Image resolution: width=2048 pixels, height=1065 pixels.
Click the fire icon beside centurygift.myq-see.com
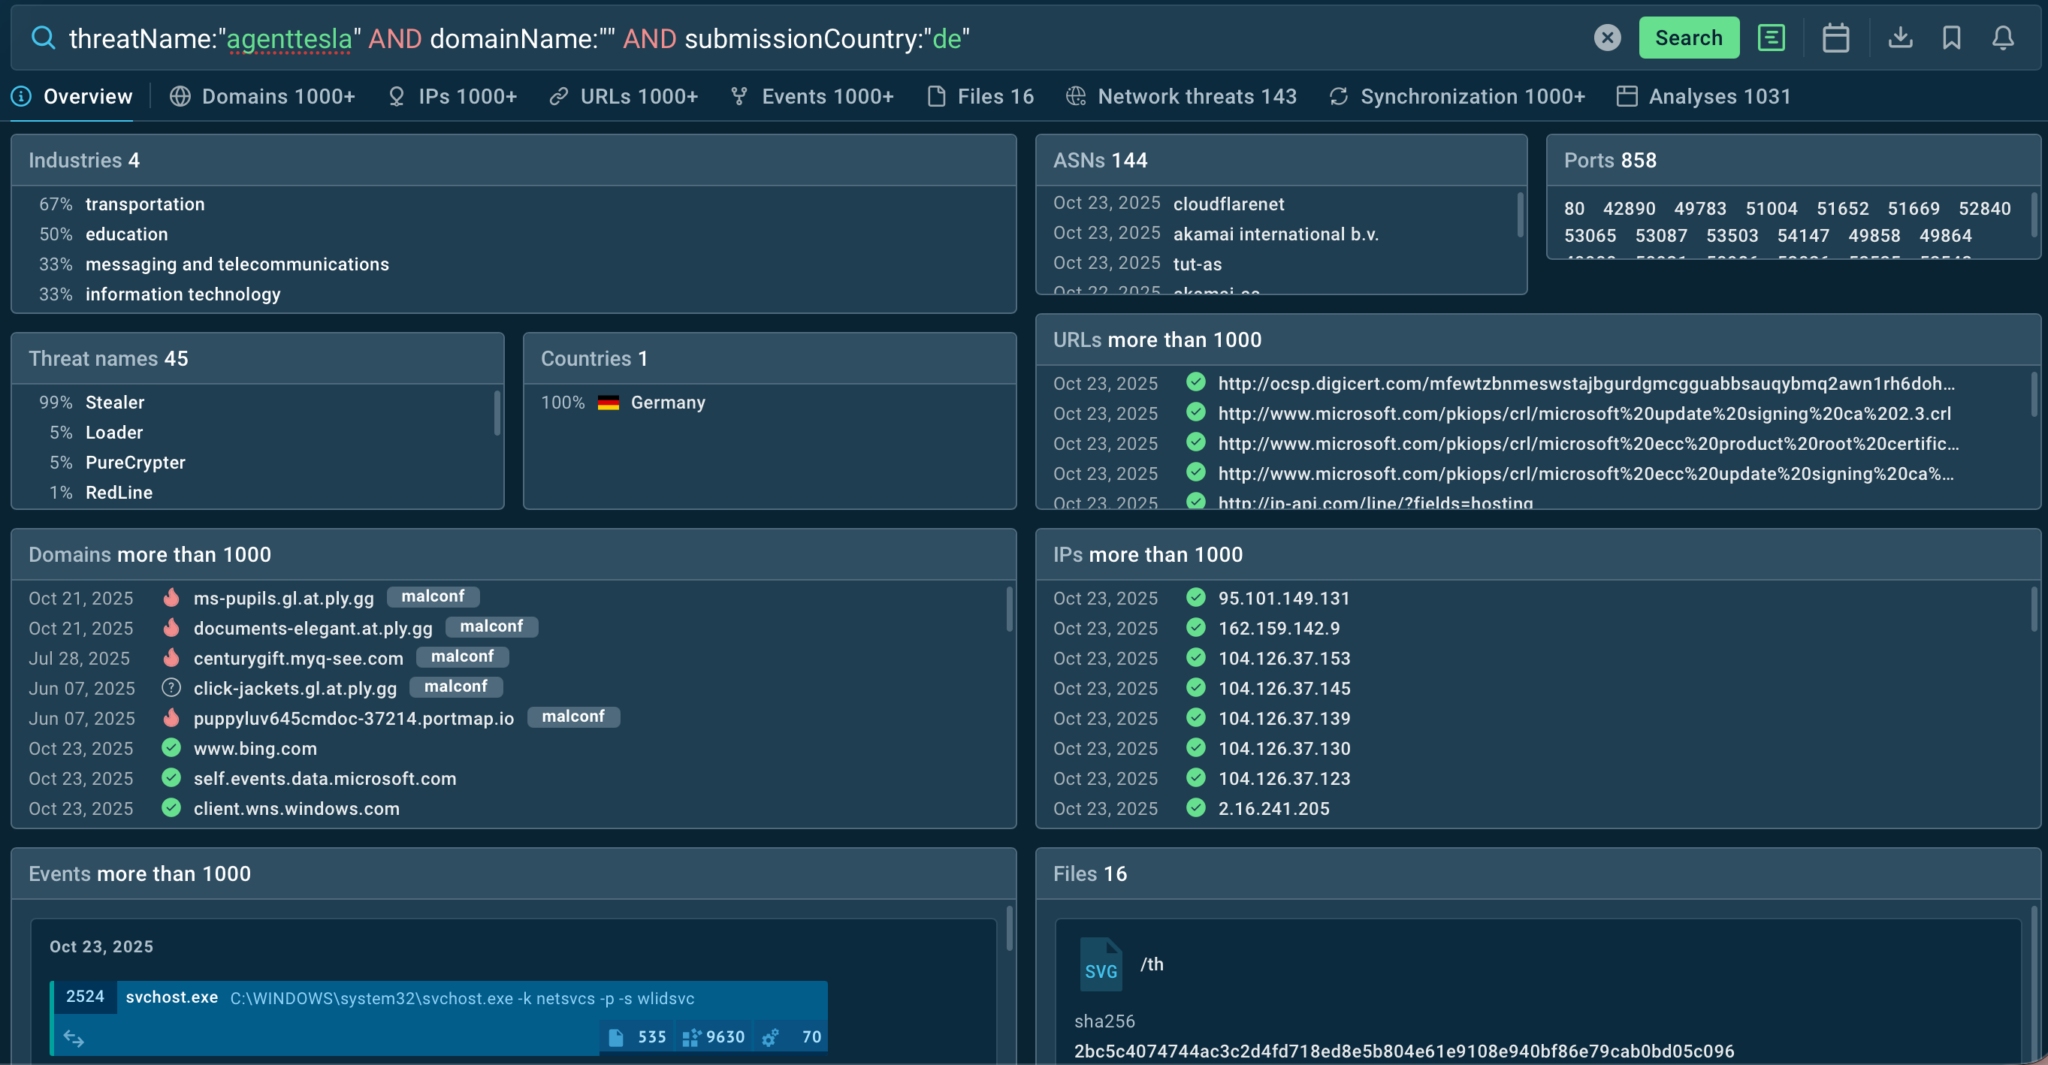point(171,657)
